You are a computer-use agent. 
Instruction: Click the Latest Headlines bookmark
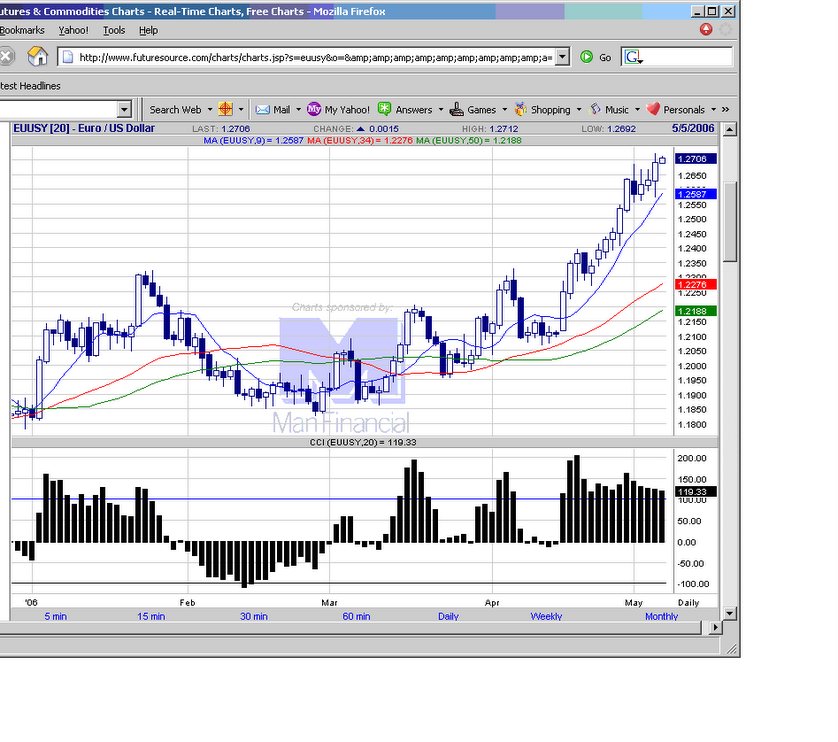pos(30,86)
